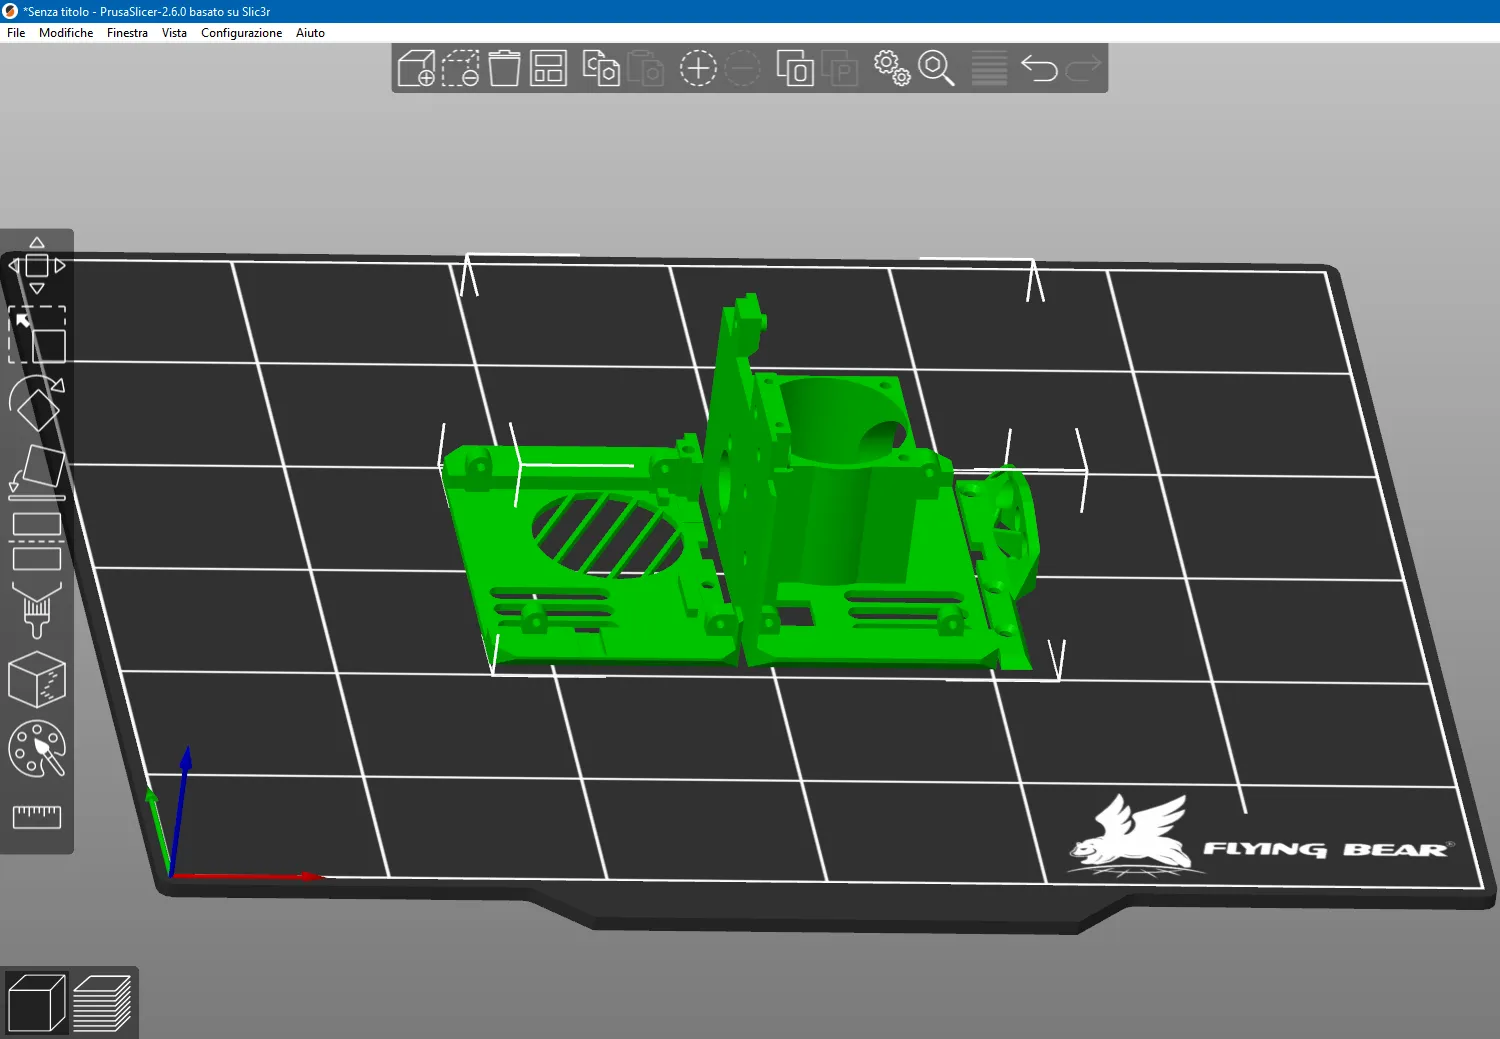This screenshot has height=1039, width=1500.
Task: Arrange objects on the bed
Action: pos(548,69)
